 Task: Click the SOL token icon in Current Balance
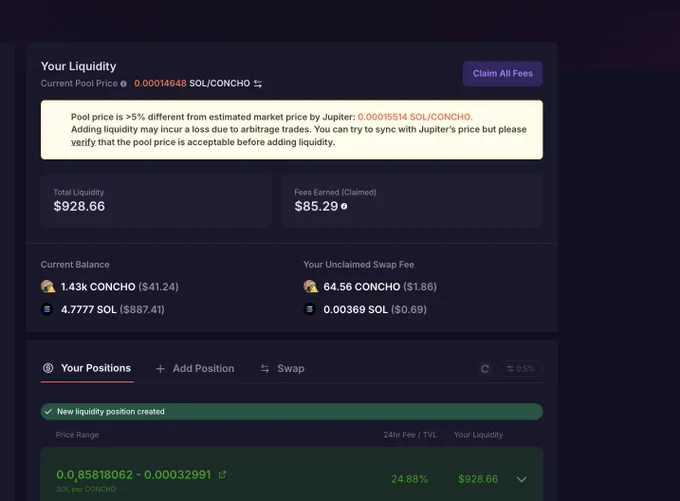coord(47,309)
